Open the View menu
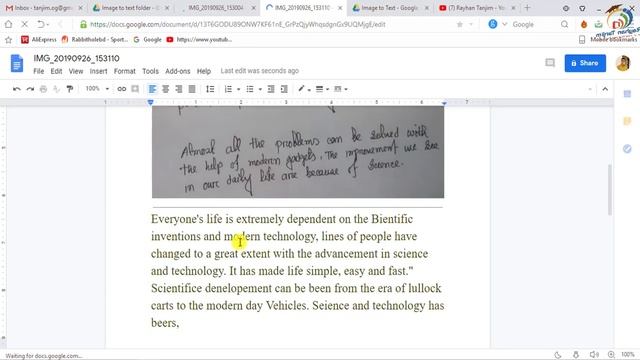Screen dimensions: 640x360 pos(76,71)
